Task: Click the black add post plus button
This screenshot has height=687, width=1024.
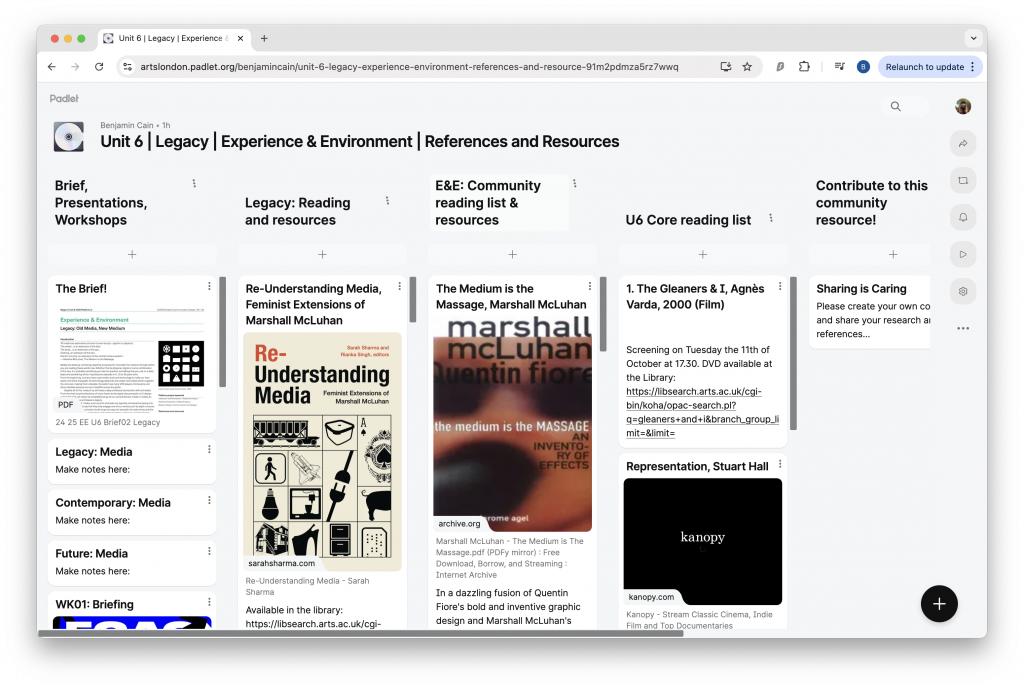Action: pos(939,603)
